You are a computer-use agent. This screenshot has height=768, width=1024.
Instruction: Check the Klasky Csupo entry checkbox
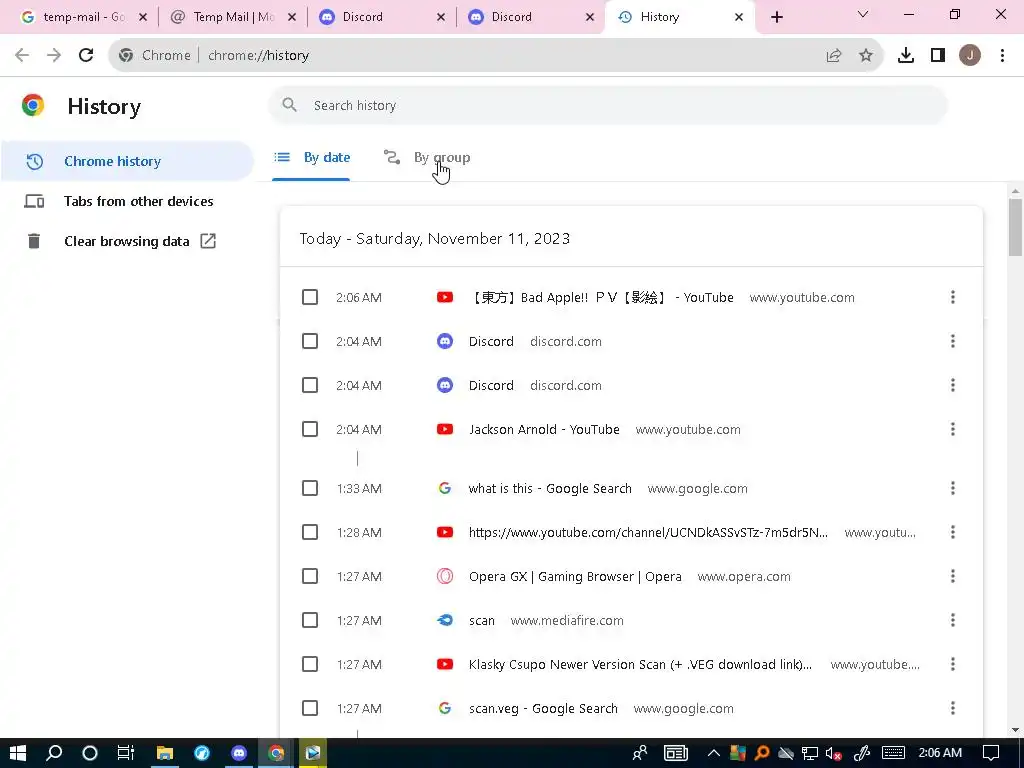[310, 664]
